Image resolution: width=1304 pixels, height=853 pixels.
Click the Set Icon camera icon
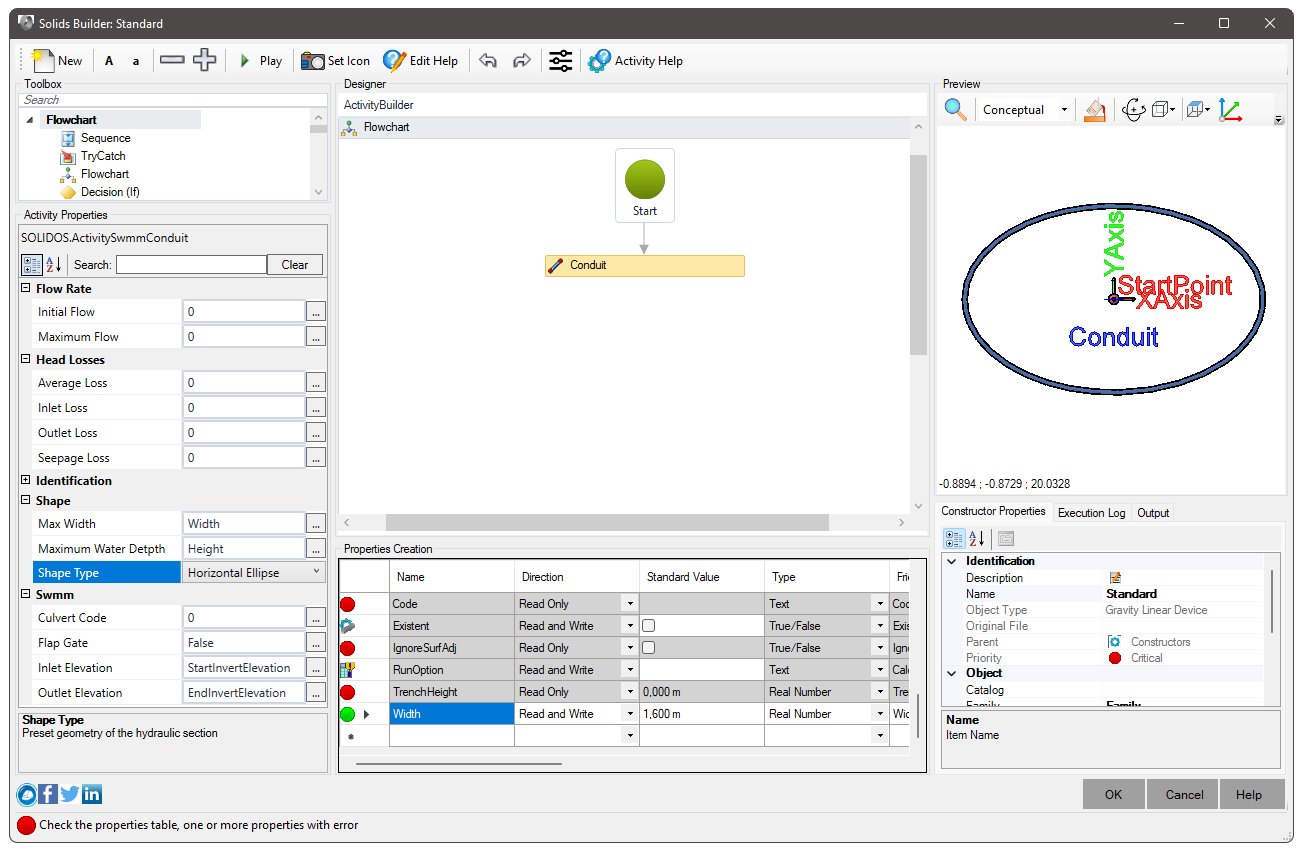point(313,61)
